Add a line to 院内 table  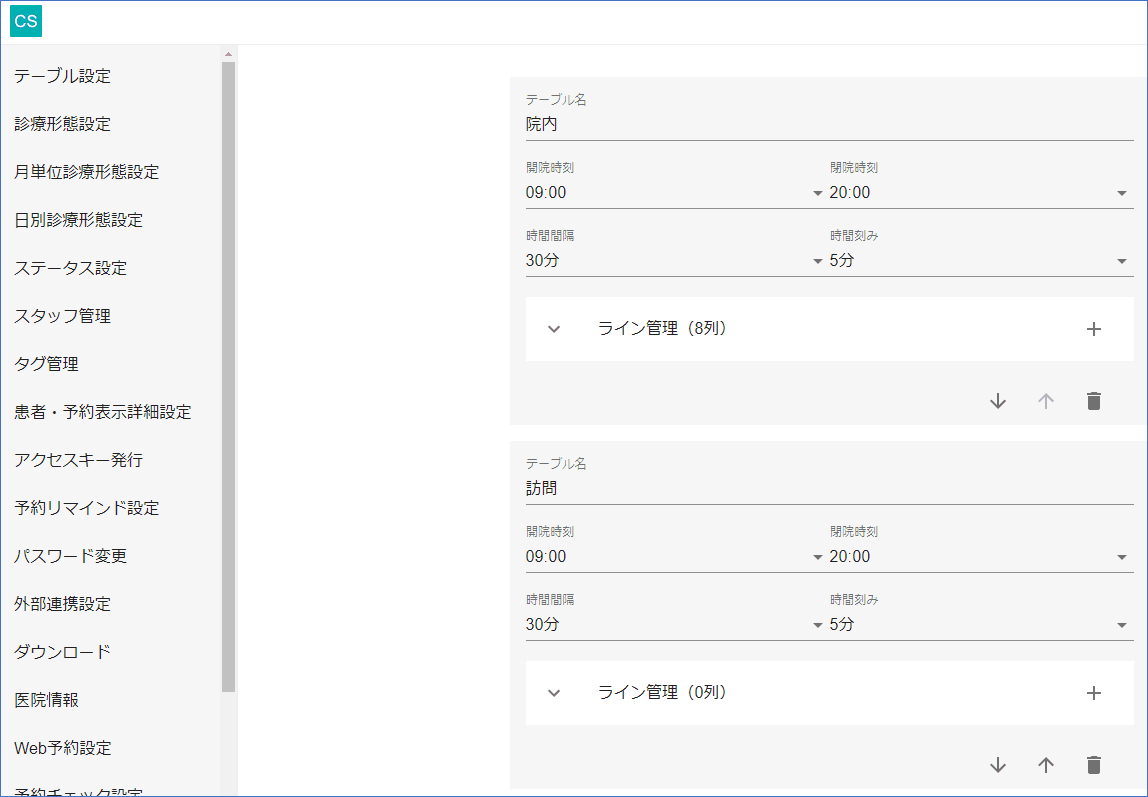click(1093, 329)
